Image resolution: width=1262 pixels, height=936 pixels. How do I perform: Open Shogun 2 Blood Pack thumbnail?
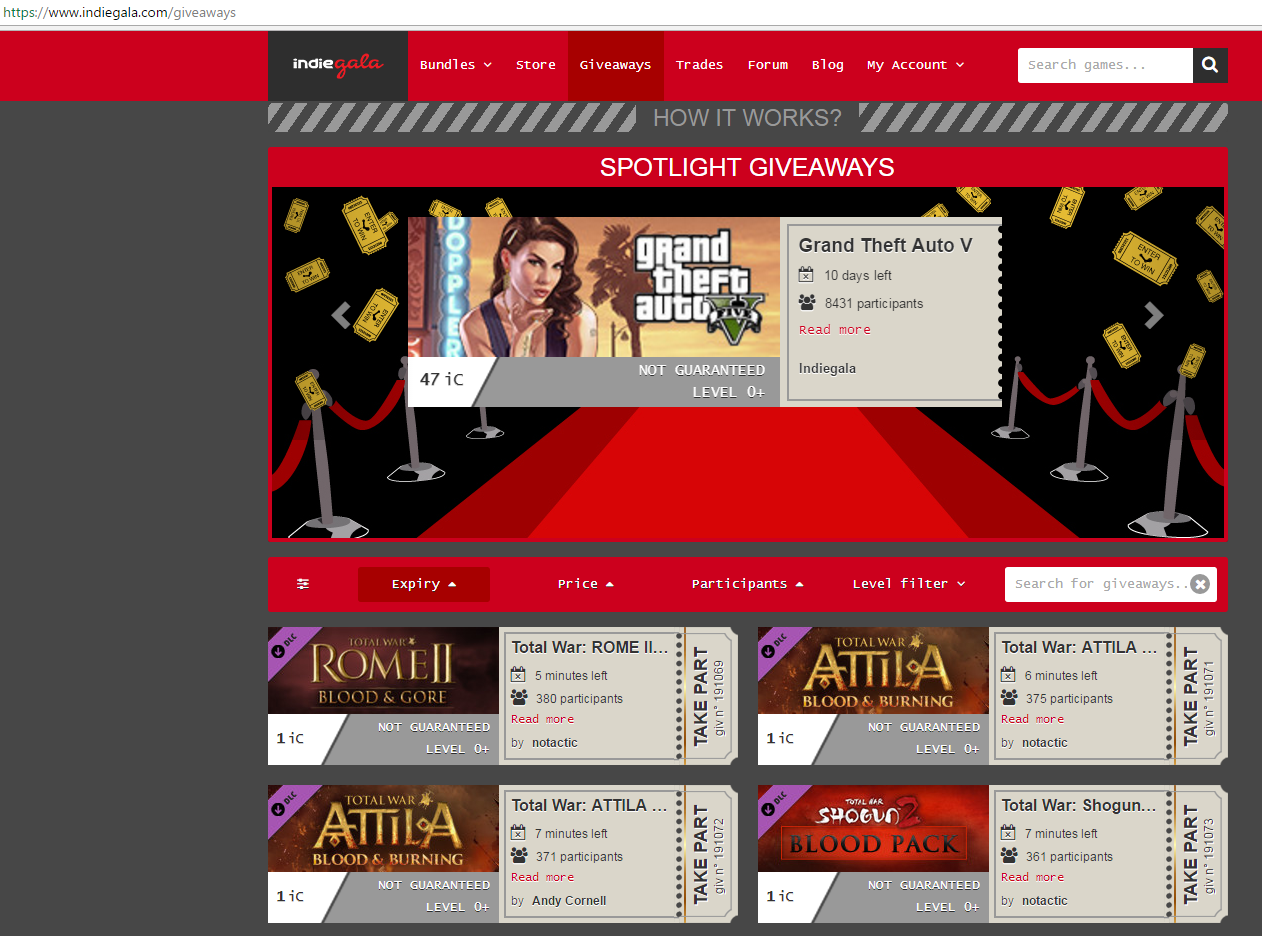pos(873,828)
